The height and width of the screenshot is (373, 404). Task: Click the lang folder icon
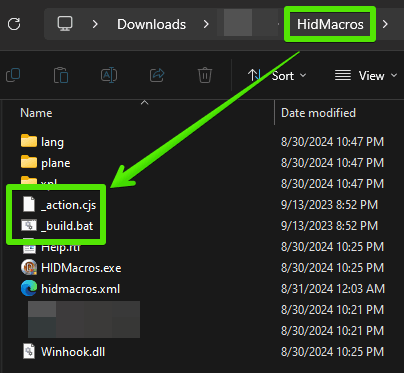[x=29, y=141]
